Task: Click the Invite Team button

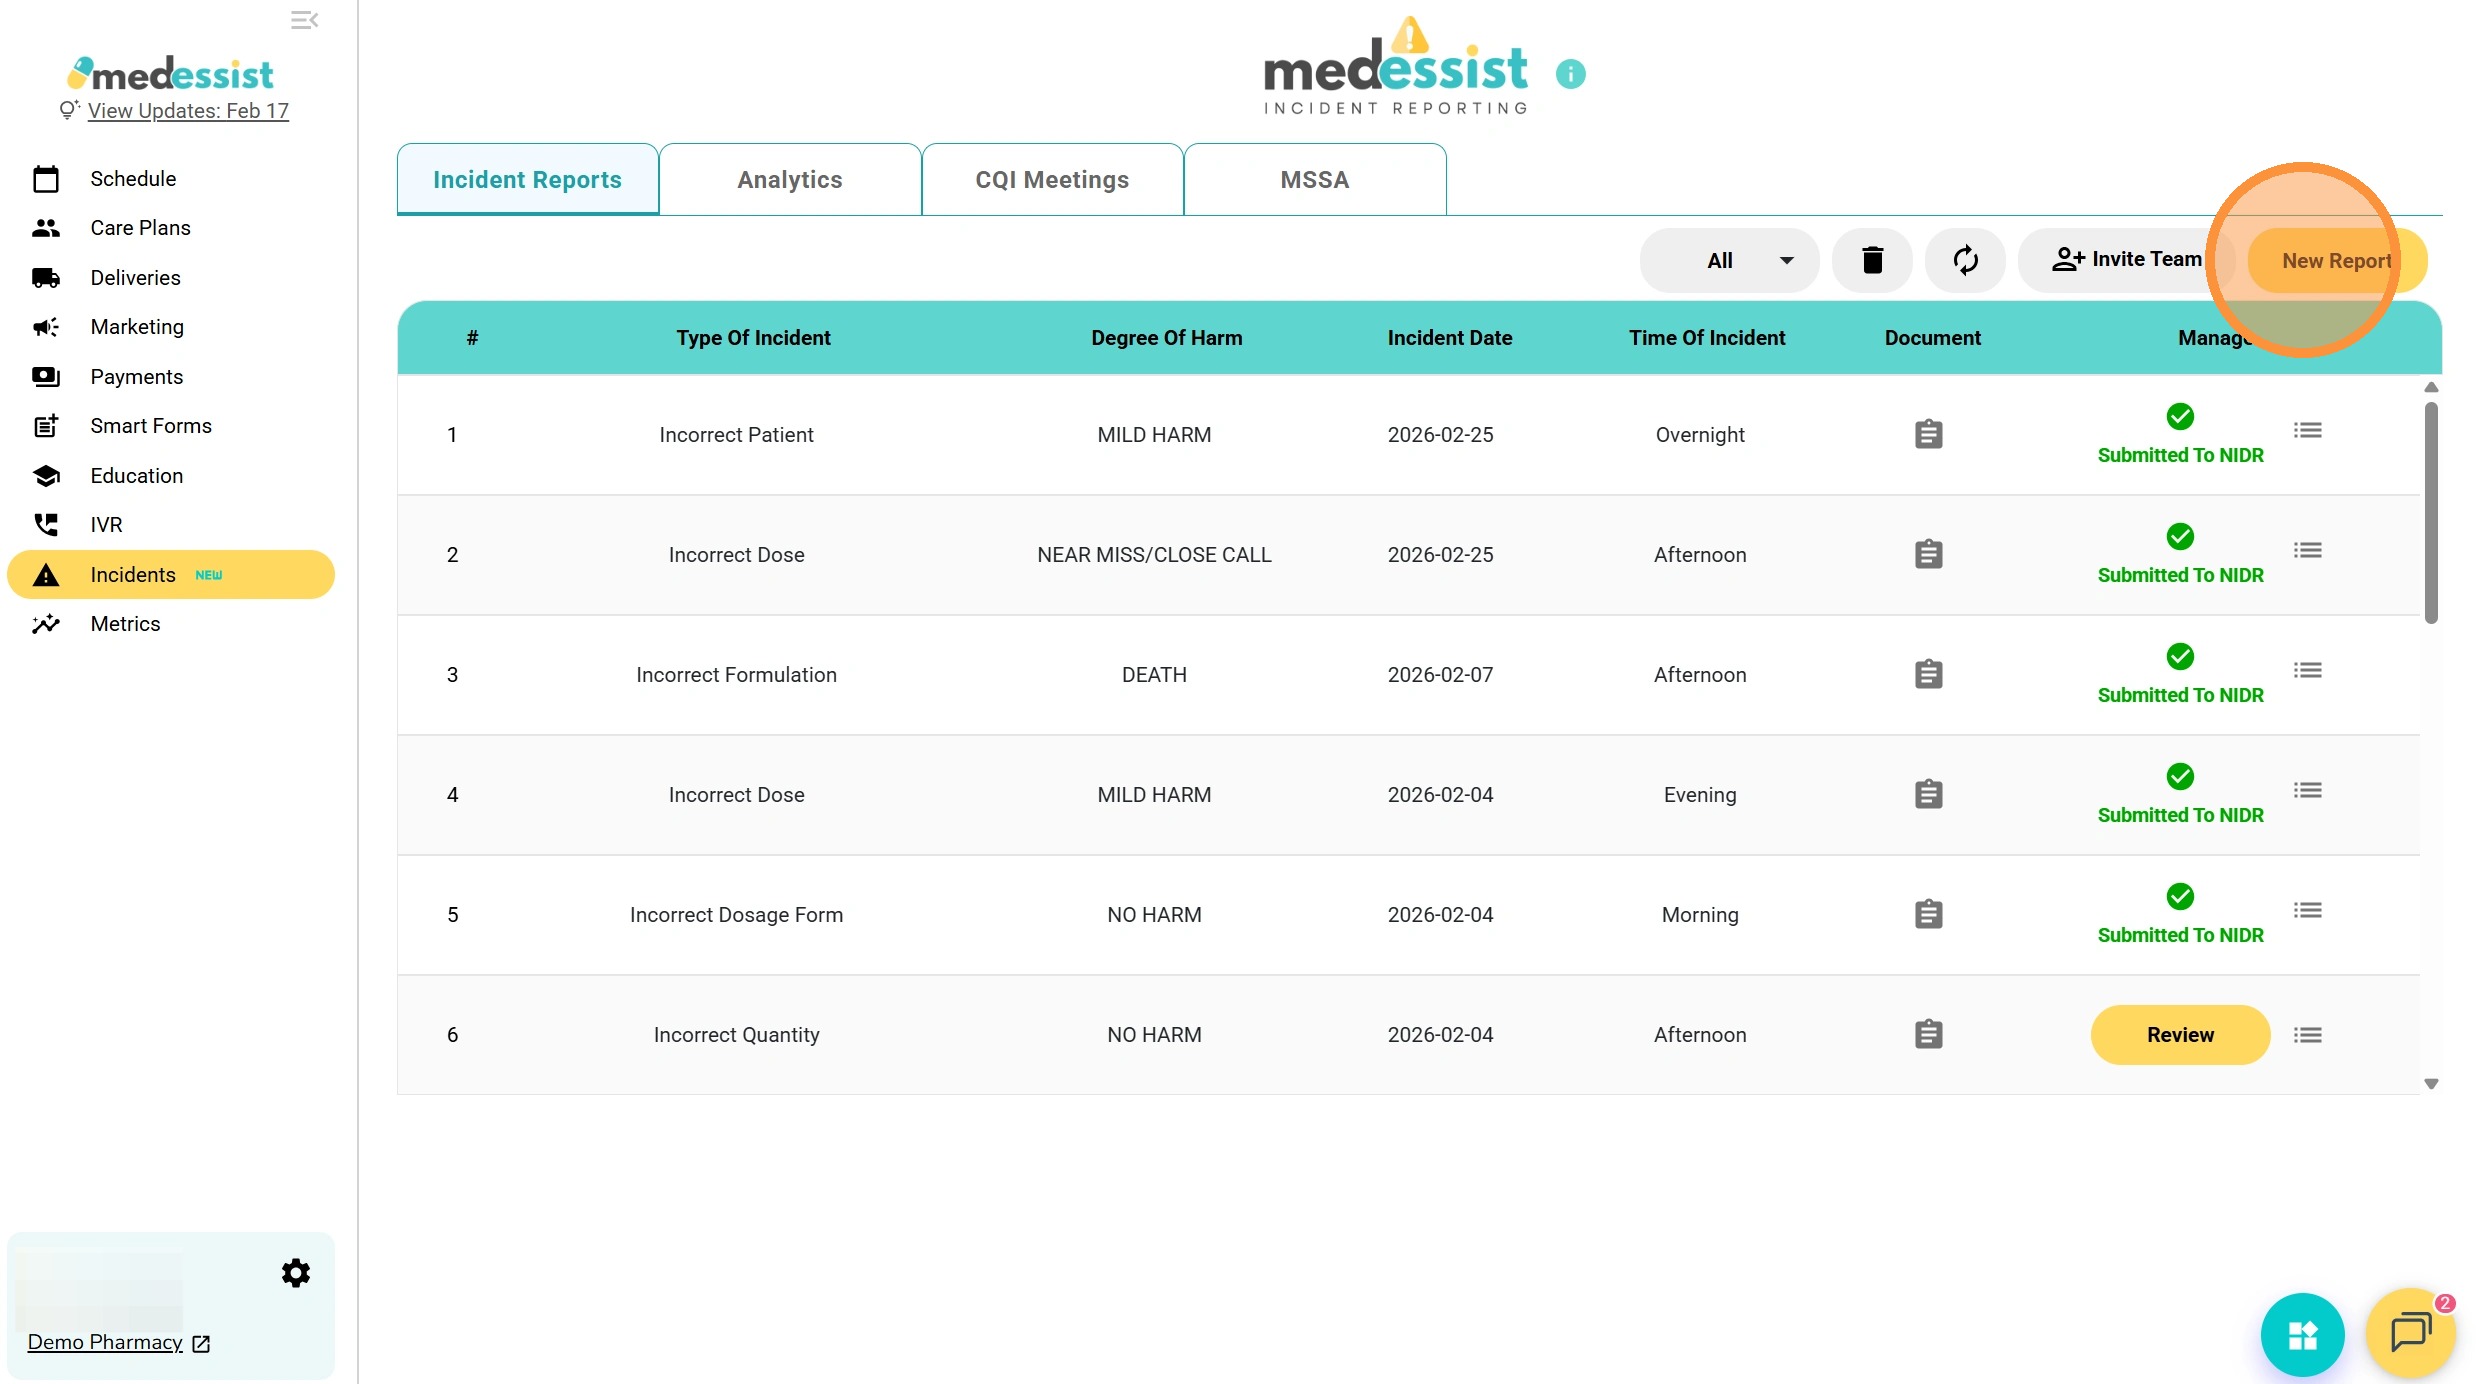Action: [2127, 260]
